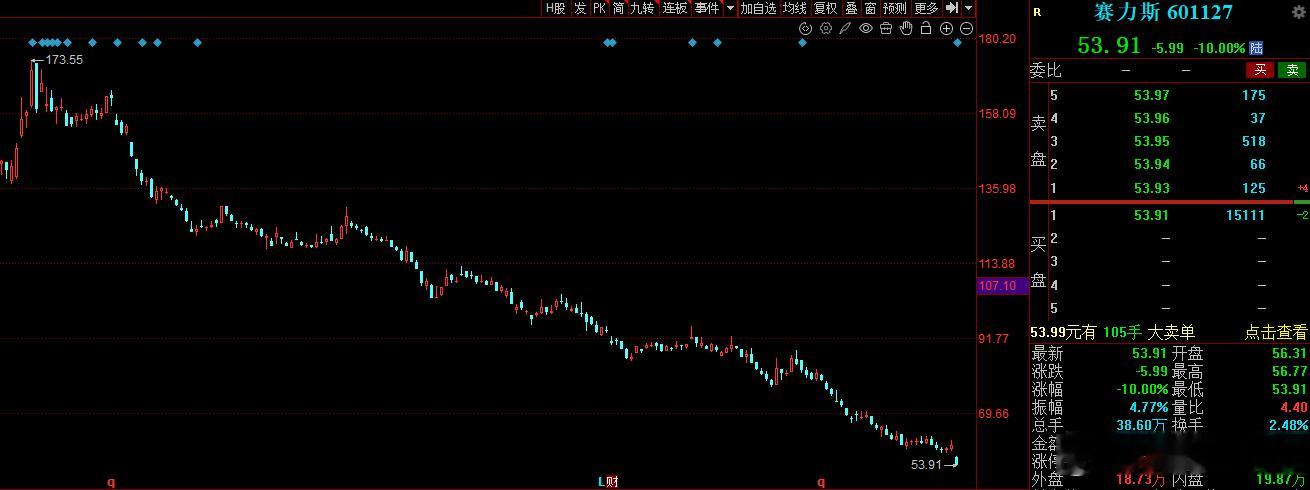Select the 连板 toolbar item
Screen dimensions: 1310x490
[675, 8]
